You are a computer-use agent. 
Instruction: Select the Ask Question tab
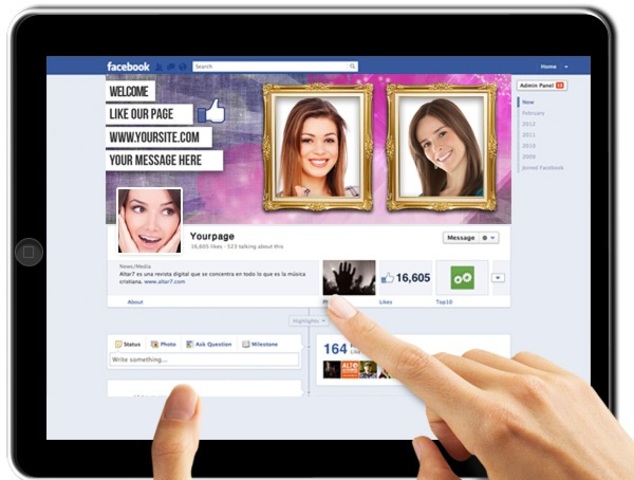209,345
